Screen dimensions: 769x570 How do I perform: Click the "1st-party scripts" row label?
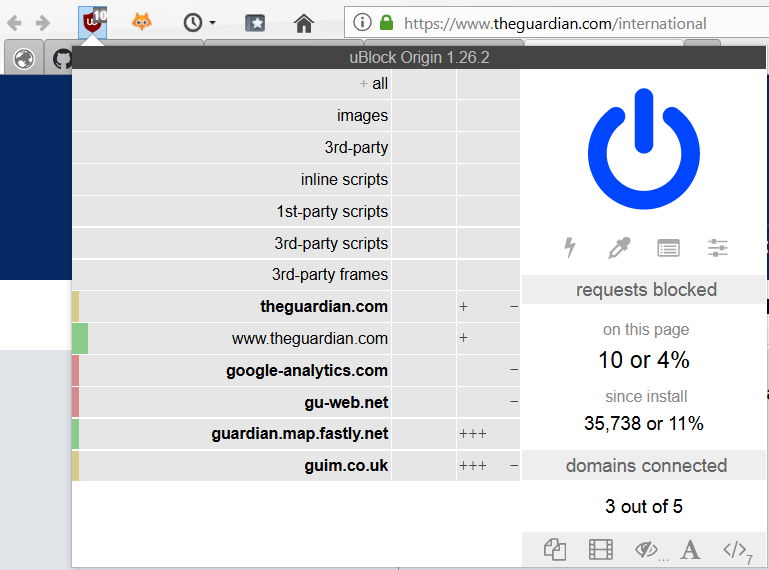click(332, 211)
